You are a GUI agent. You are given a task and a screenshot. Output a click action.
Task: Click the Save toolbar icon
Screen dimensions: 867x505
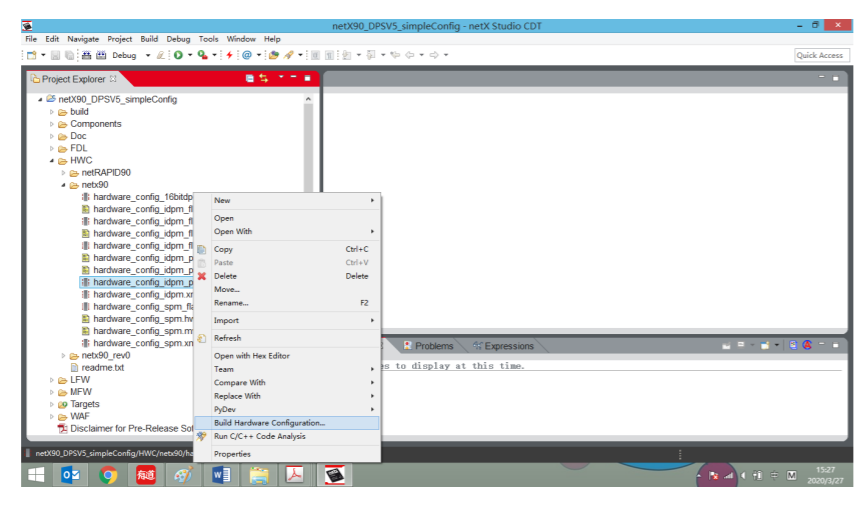[x=55, y=55]
